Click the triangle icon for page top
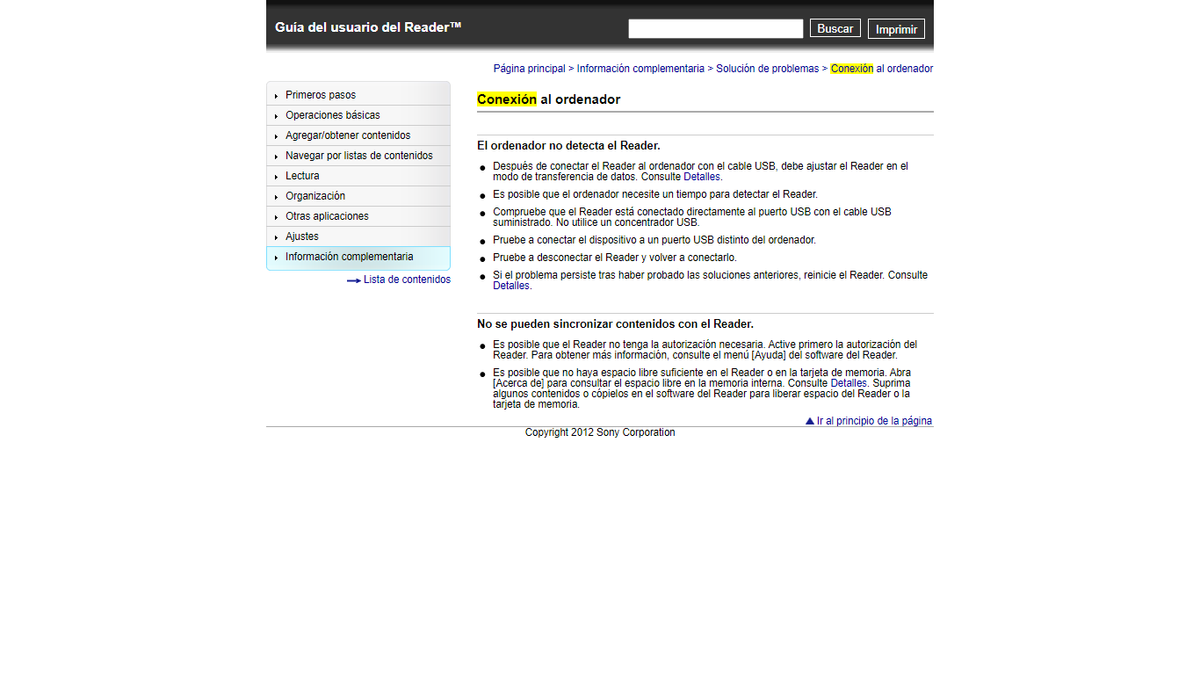Image resolution: width=1200 pixels, height=675 pixels. coord(810,421)
